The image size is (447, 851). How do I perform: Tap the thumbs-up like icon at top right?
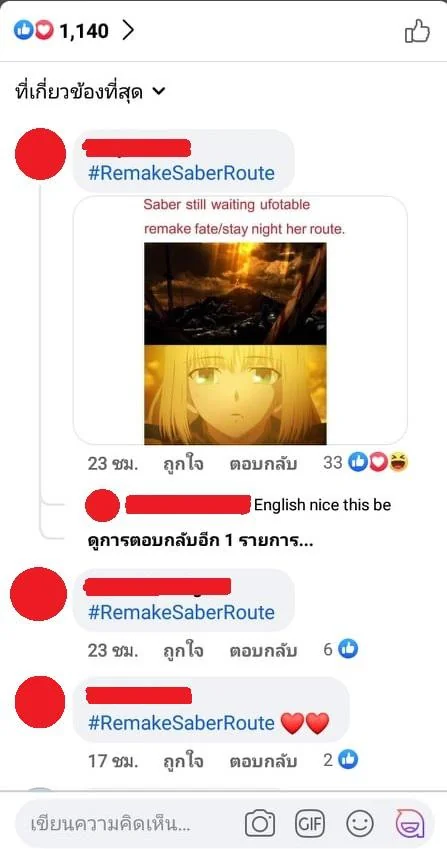pos(417,31)
